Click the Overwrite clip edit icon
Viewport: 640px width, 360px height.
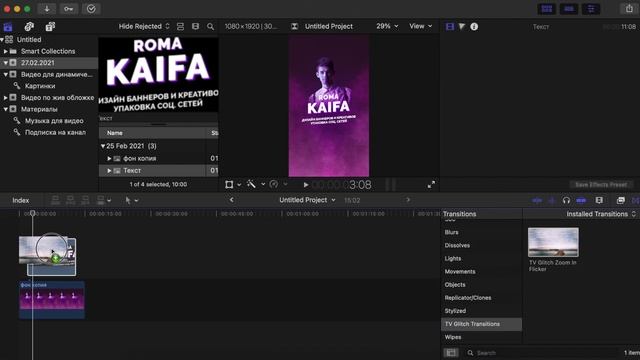[x=100, y=200]
